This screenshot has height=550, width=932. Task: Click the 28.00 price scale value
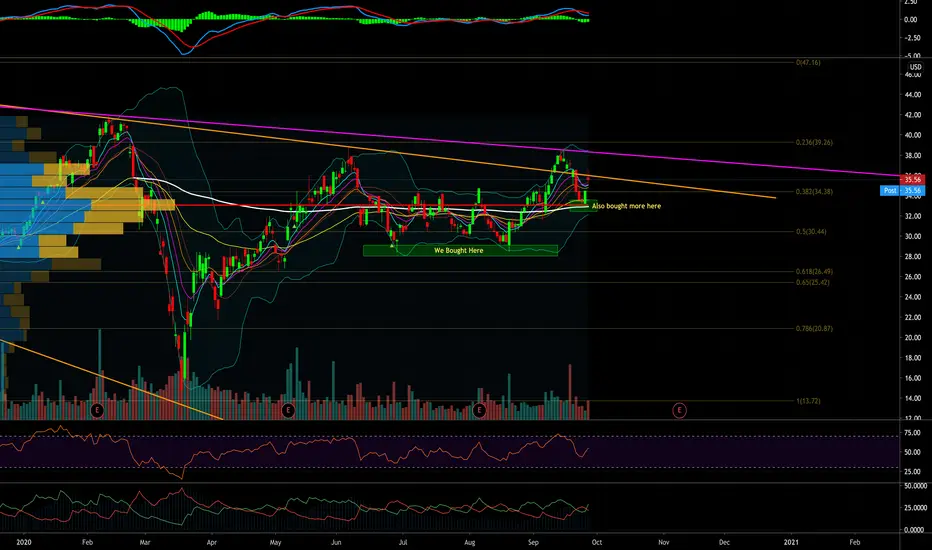click(913, 256)
